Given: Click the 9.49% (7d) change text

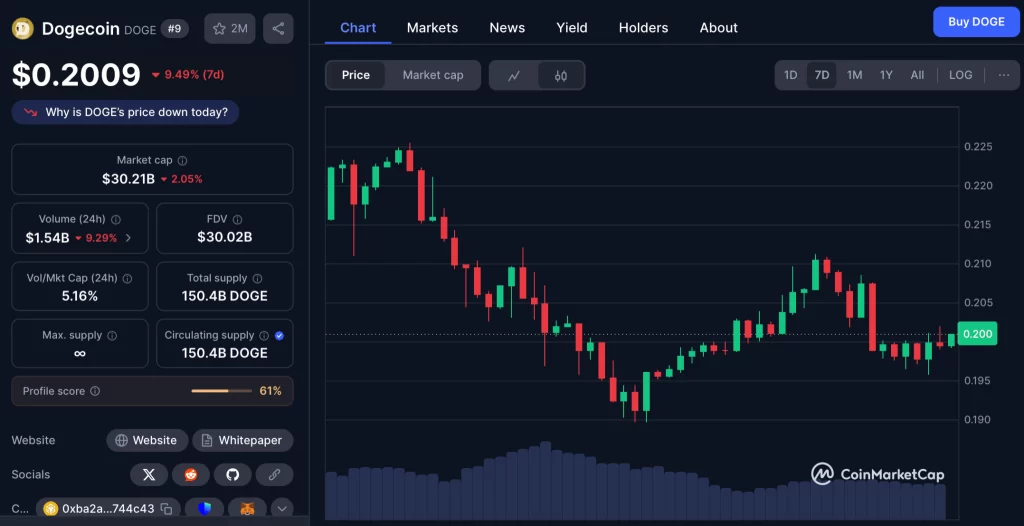Looking at the screenshot, I should click(194, 75).
